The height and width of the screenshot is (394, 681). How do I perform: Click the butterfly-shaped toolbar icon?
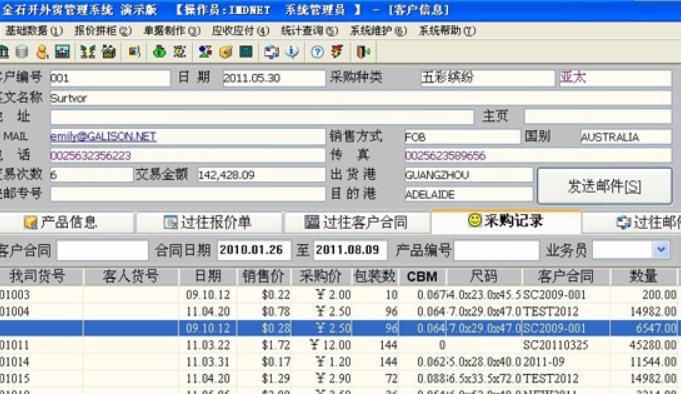(x=88, y=52)
